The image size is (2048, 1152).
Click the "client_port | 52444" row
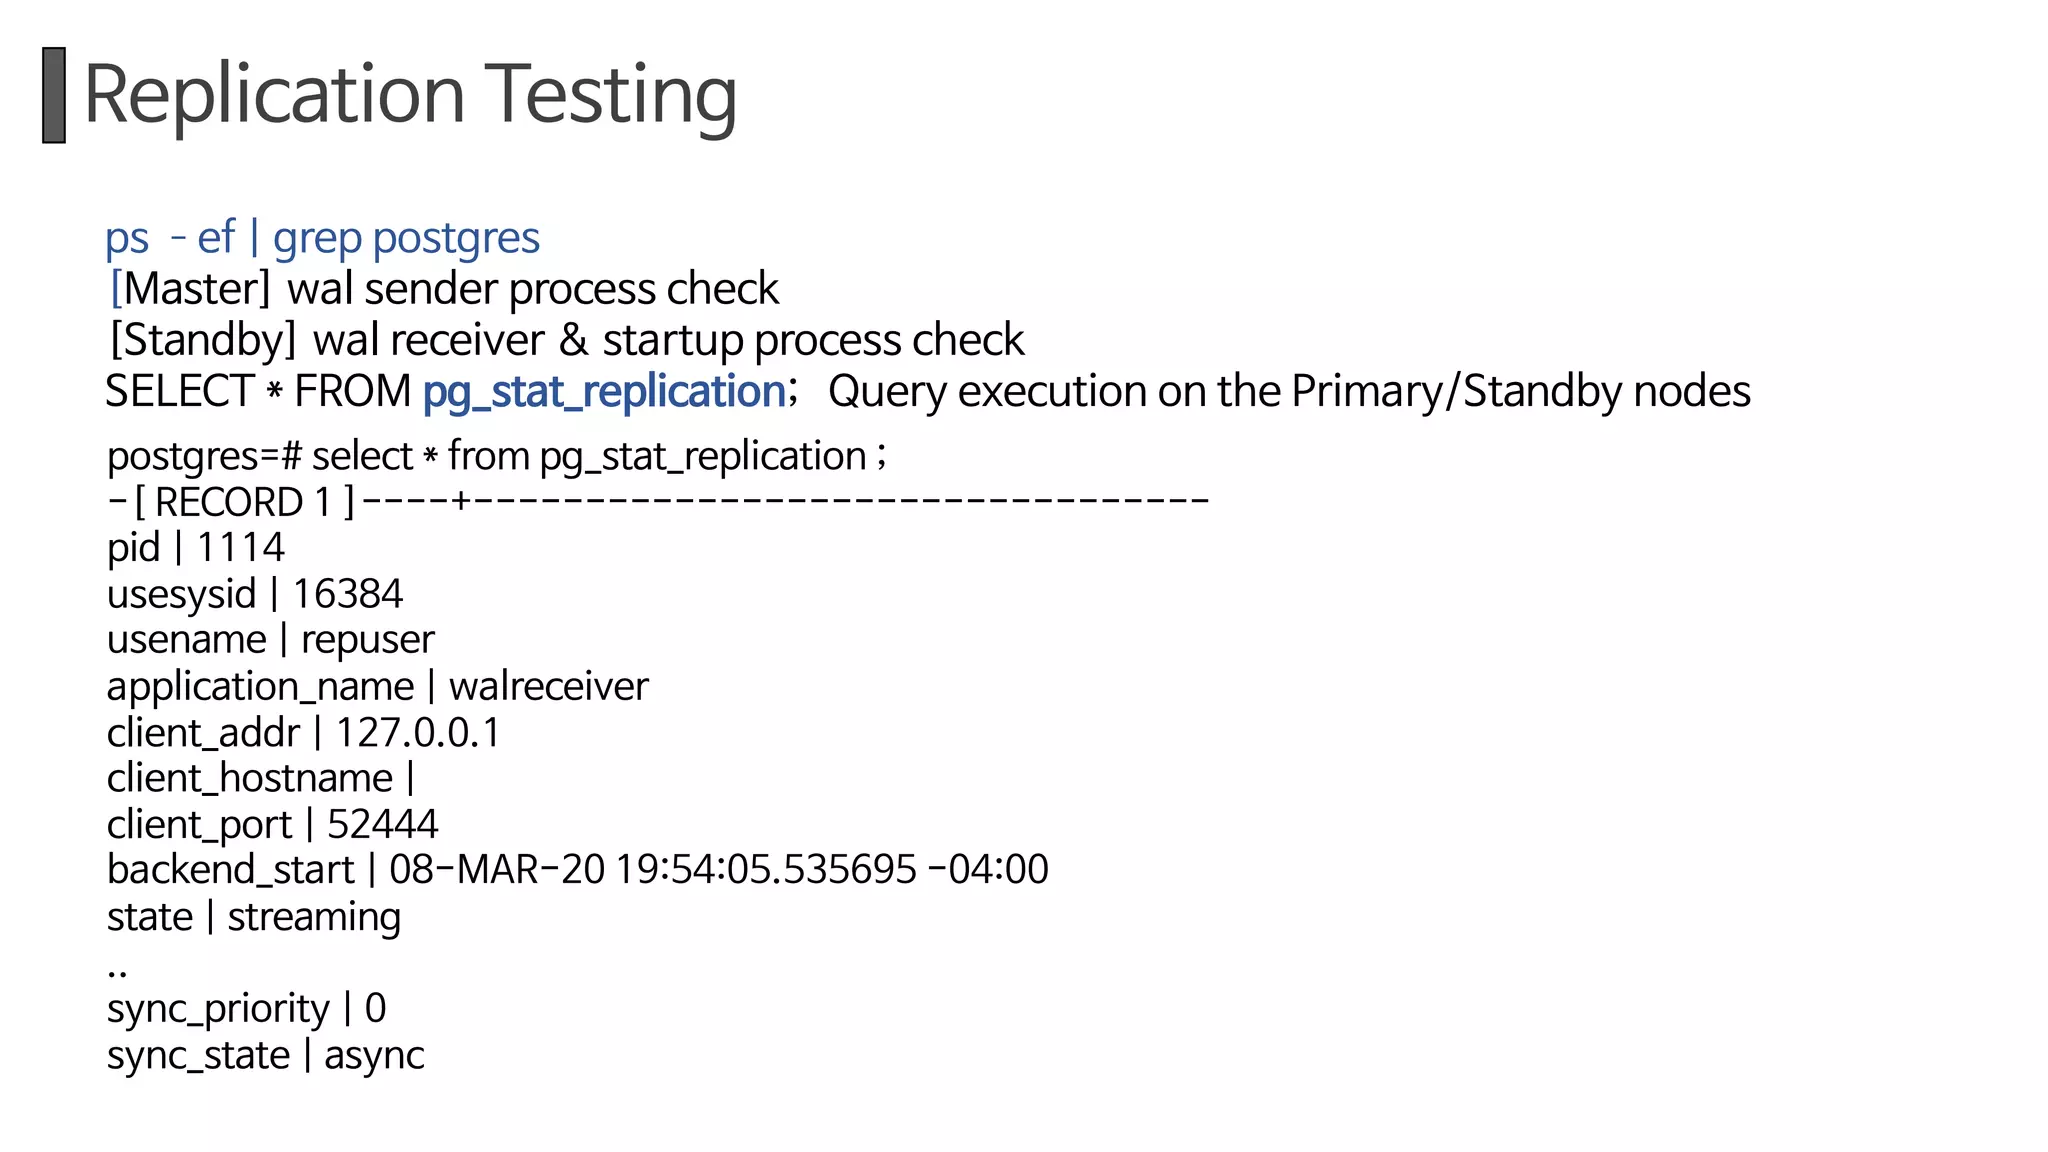[272, 825]
